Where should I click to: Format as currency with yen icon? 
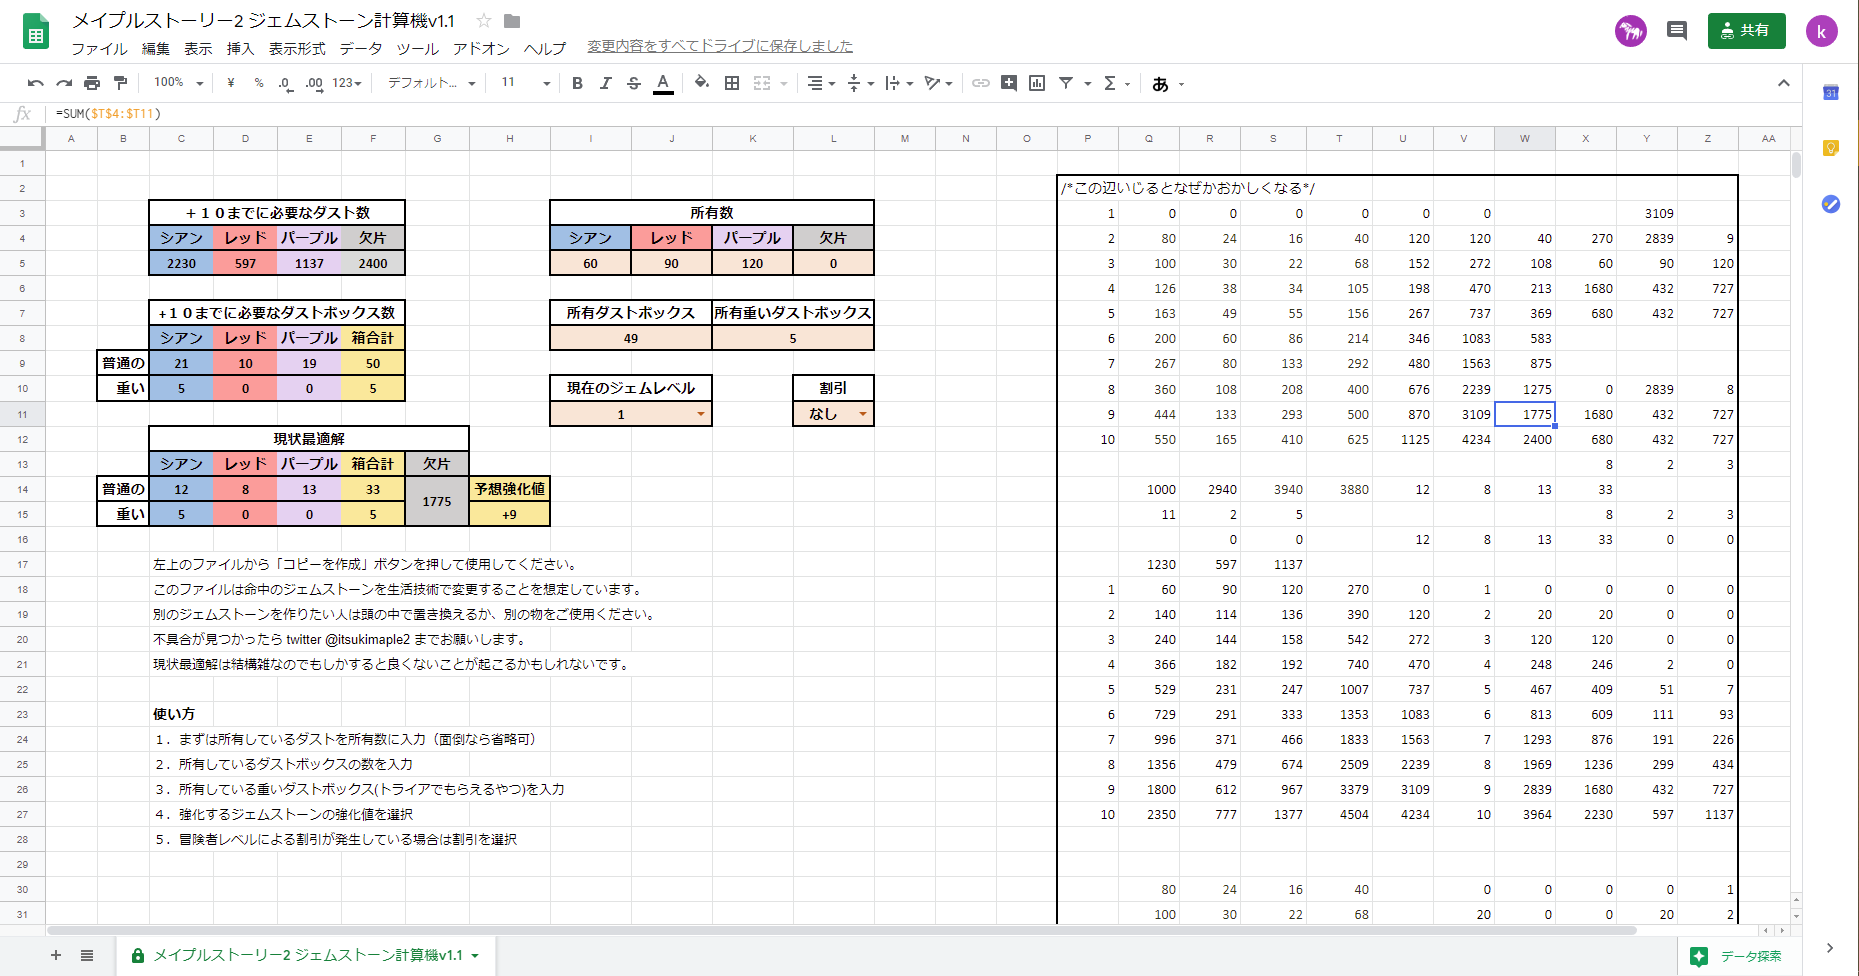click(x=231, y=83)
